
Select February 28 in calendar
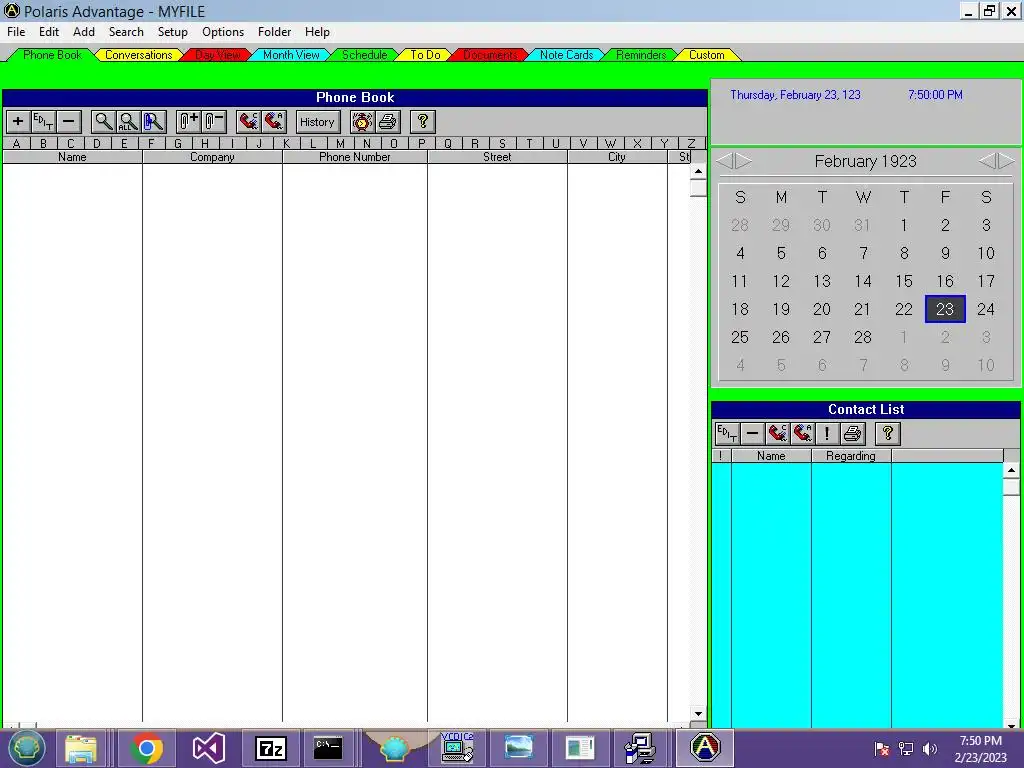863,338
